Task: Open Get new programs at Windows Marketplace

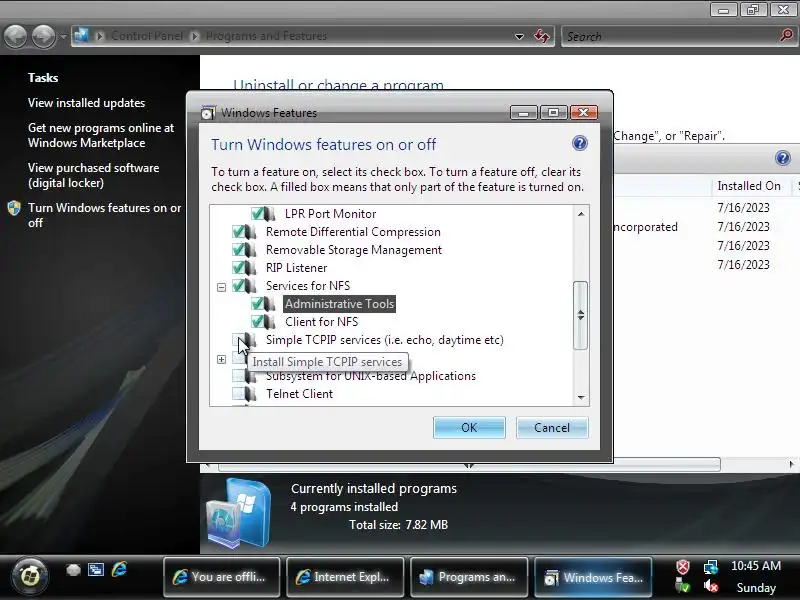Action: (101, 135)
